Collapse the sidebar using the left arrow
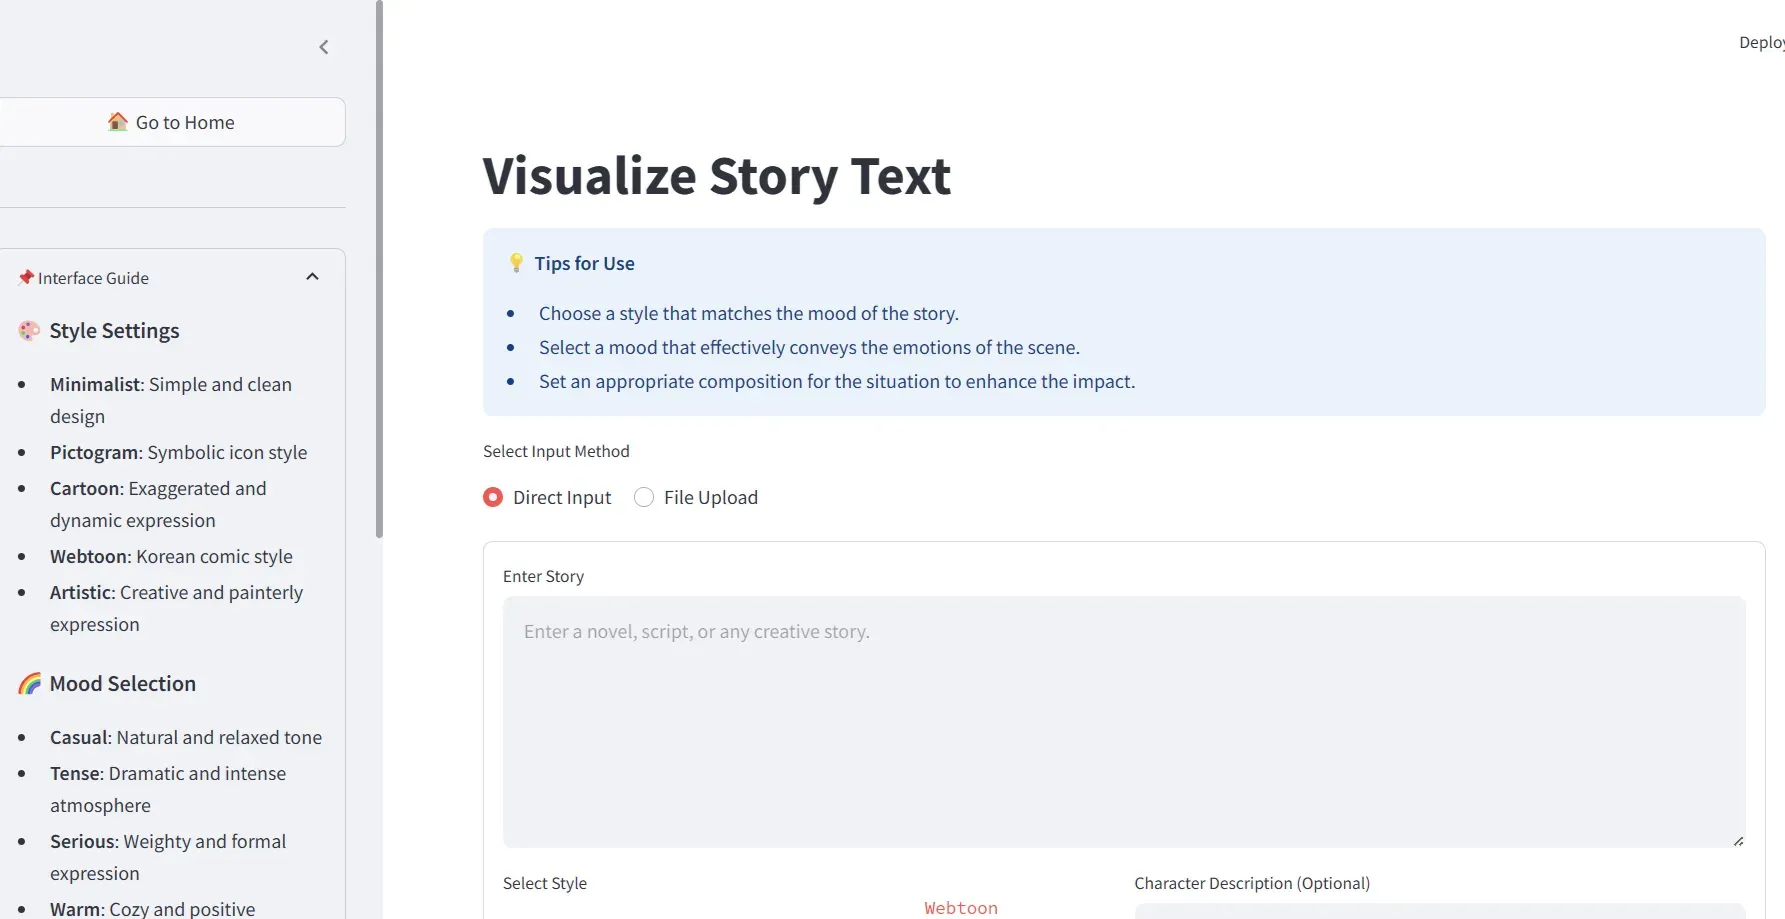 point(324,47)
